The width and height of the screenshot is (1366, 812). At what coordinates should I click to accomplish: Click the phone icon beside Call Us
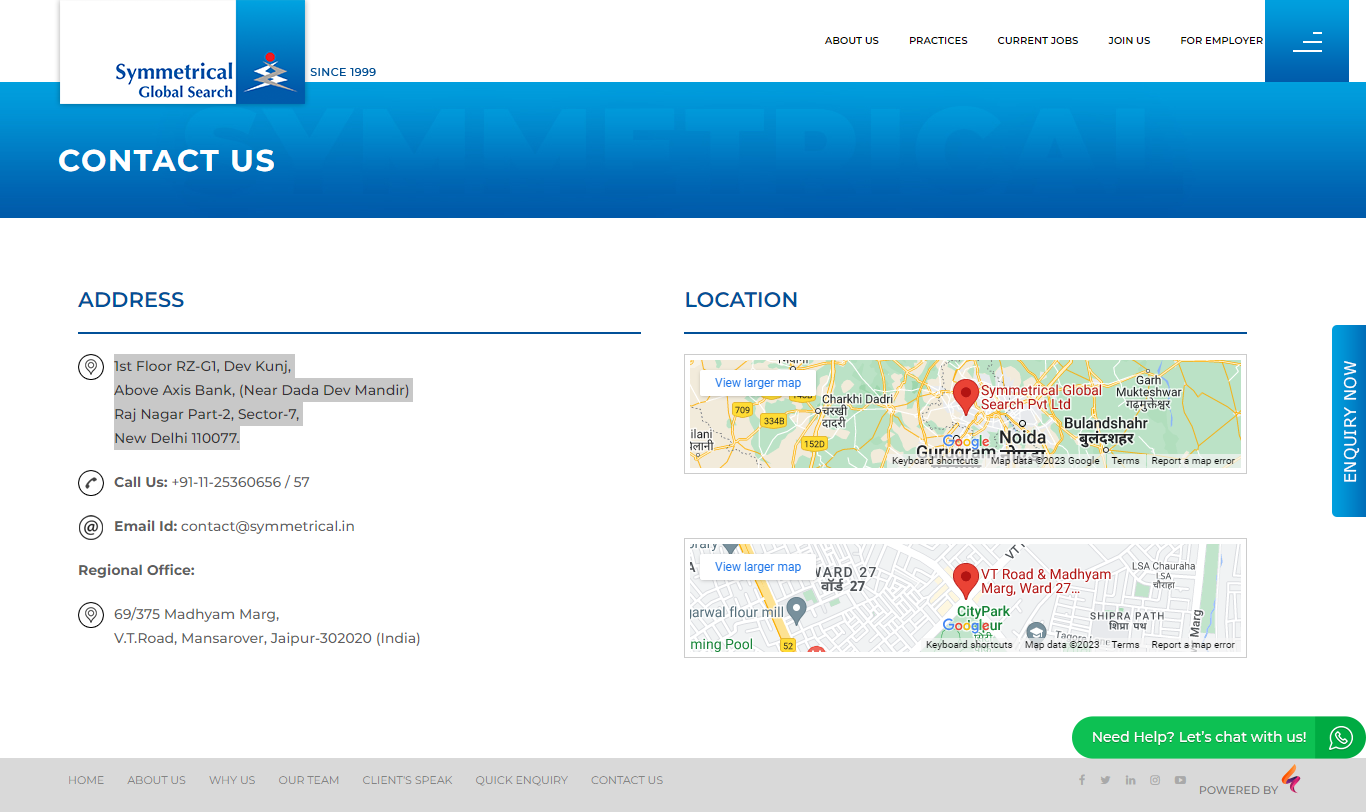(x=91, y=483)
